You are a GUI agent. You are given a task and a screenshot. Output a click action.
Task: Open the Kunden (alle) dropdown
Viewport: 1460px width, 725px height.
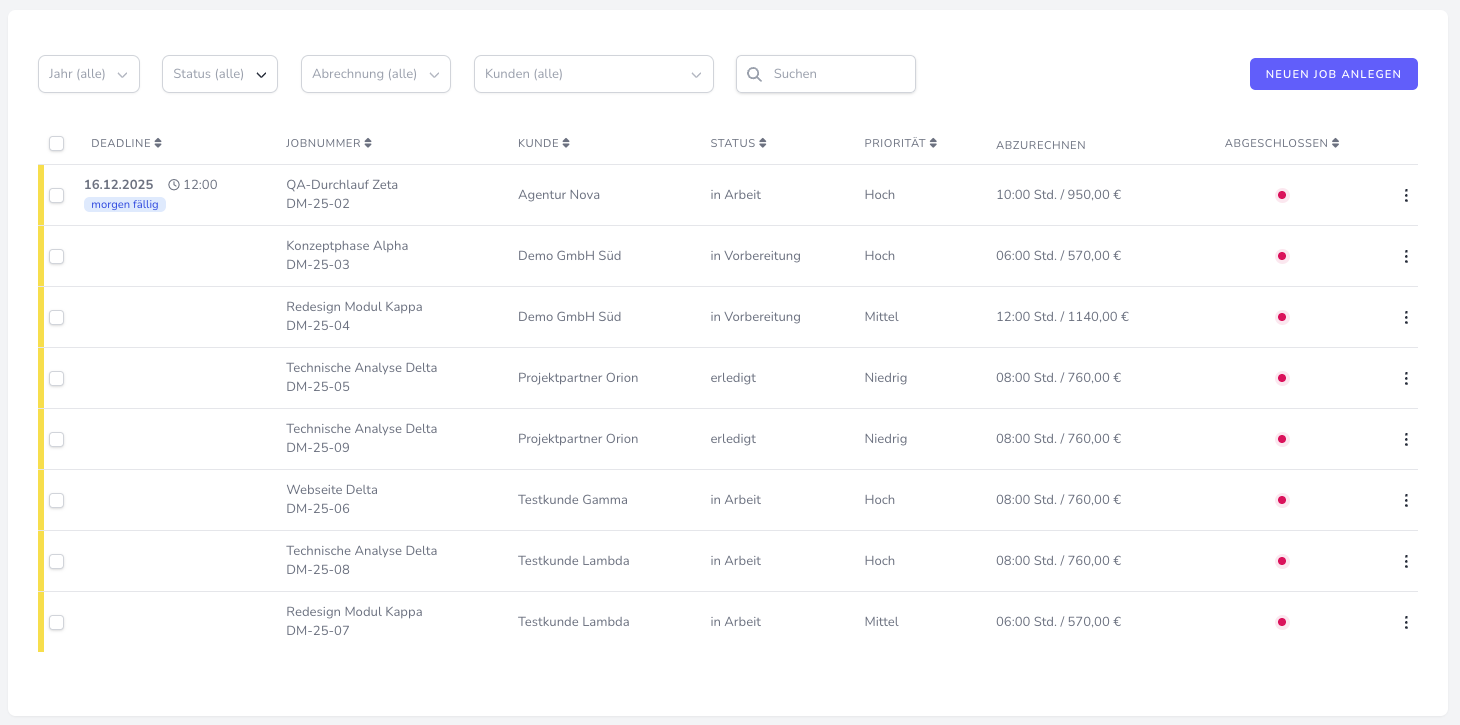(594, 74)
